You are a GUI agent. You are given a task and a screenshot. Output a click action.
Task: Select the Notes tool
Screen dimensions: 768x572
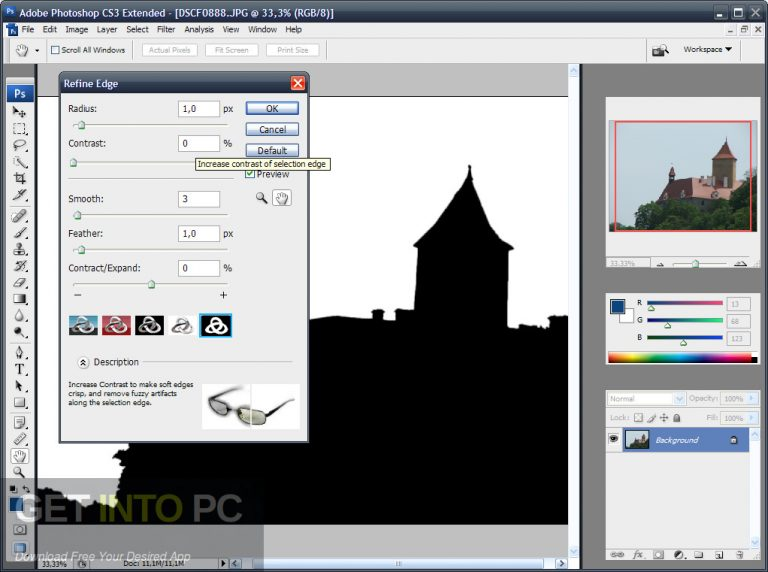coord(19,423)
